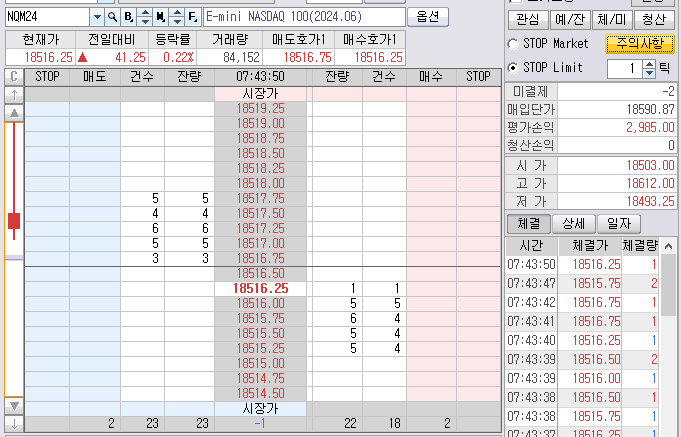Click the 거래량 value 84,152
This screenshot has width=681, height=437.
241,57
